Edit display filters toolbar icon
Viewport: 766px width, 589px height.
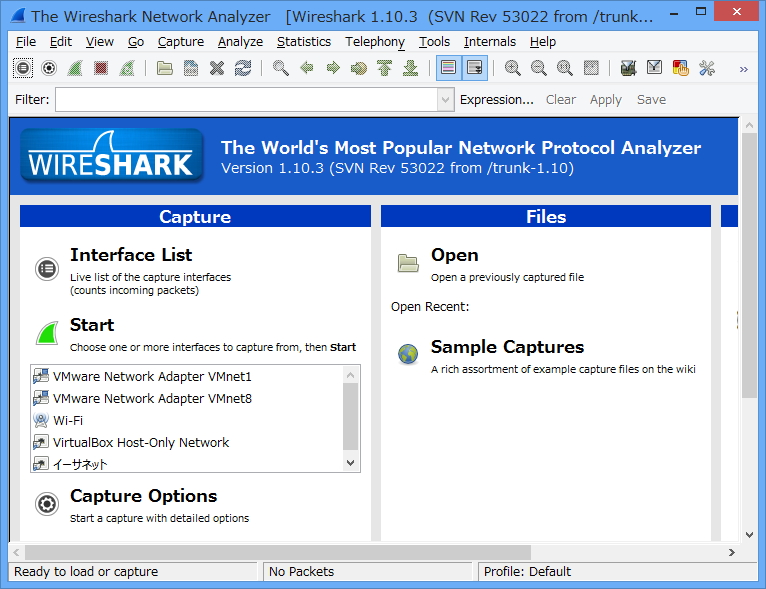pyautogui.click(x=654, y=68)
